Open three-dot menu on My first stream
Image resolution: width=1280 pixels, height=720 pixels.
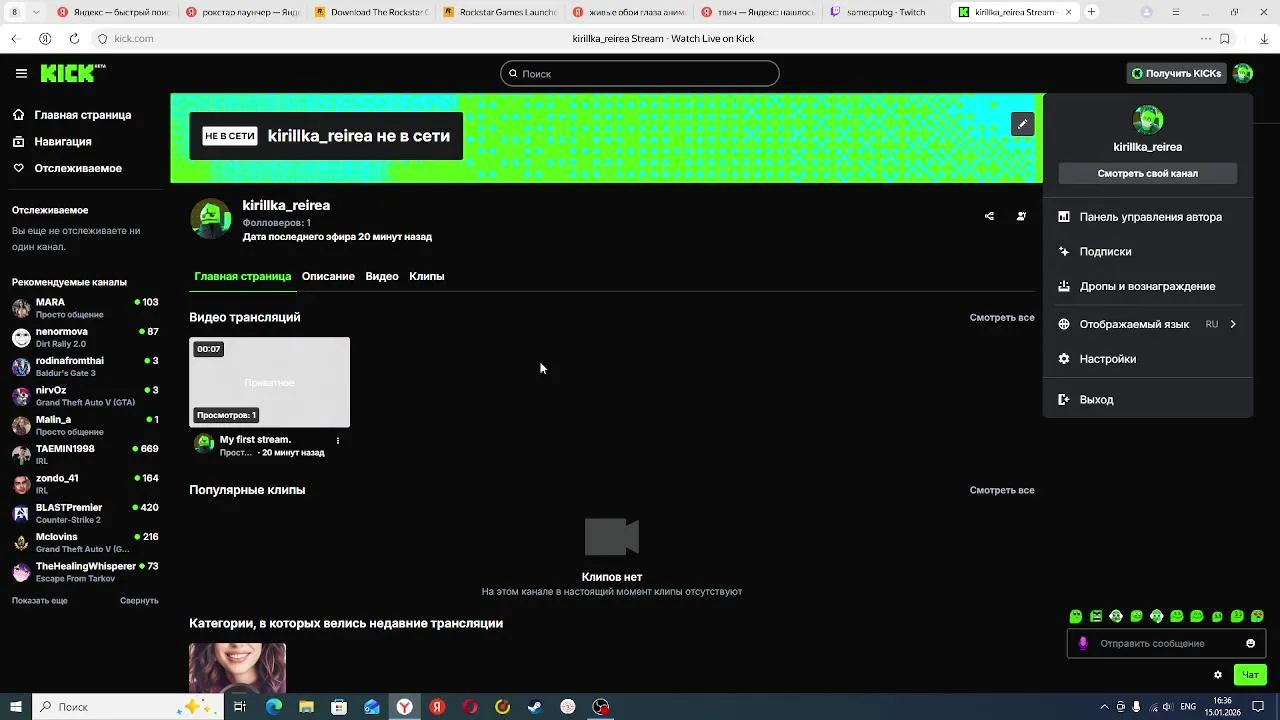(x=337, y=440)
